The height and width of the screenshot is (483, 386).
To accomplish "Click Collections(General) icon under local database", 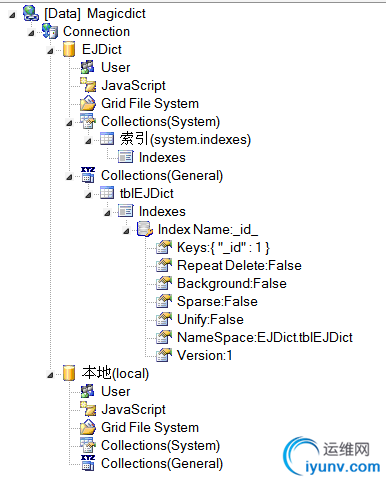I will (88, 463).
